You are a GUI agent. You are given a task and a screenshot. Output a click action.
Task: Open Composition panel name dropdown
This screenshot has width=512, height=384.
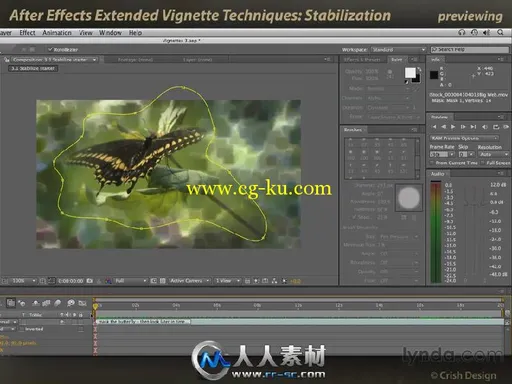point(54,60)
